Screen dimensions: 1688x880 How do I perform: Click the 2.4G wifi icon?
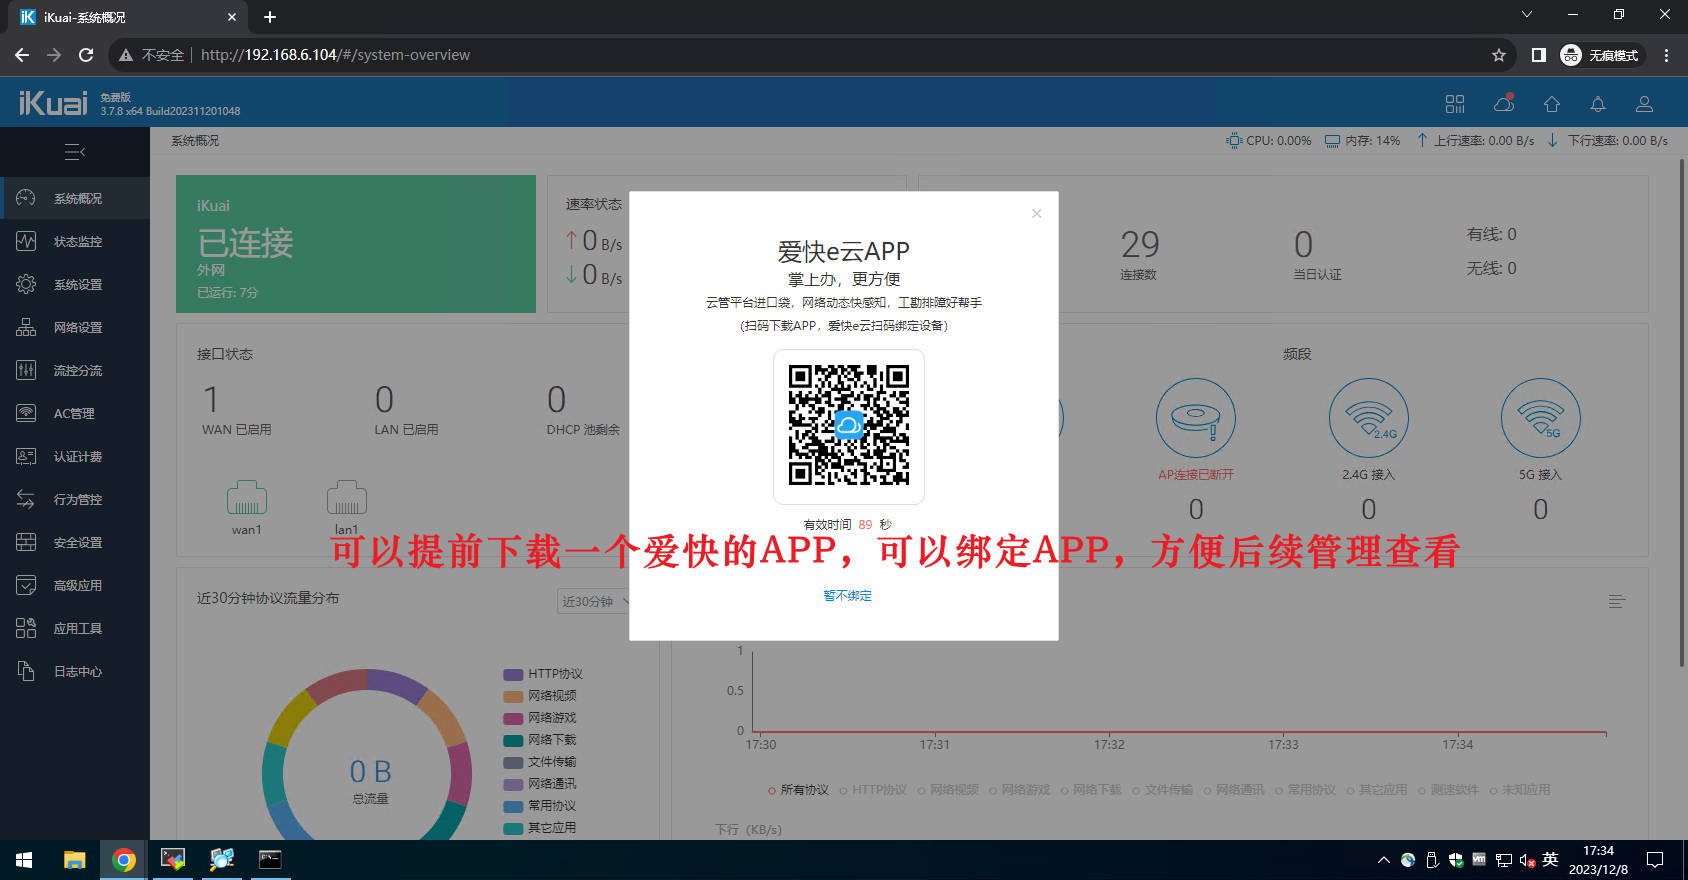click(1369, 418)
